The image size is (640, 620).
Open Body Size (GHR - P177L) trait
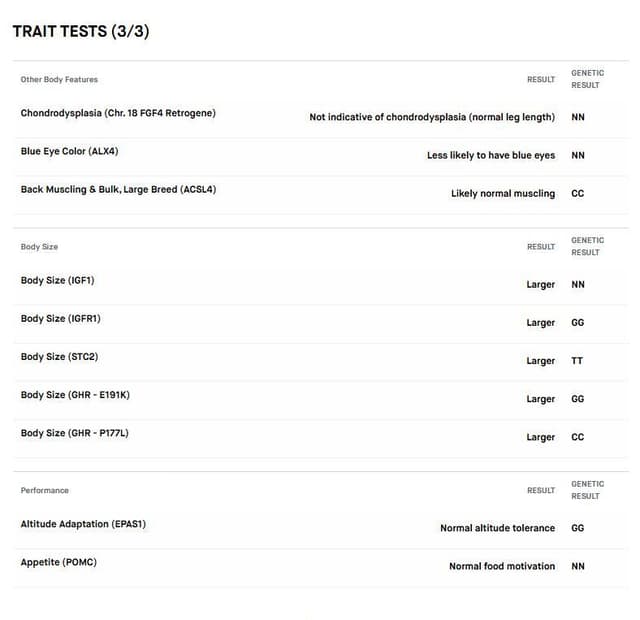(75, 433)
